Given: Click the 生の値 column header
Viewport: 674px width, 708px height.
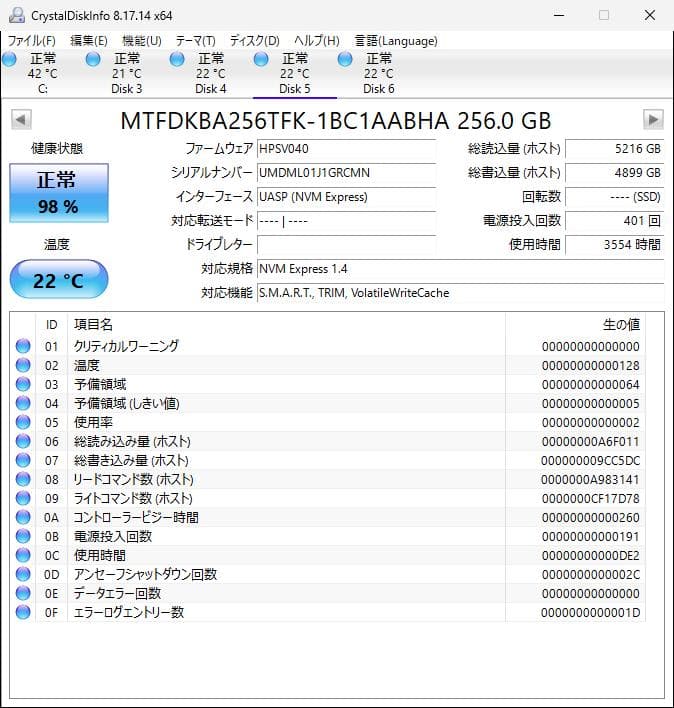Looking at the screenshot, I should 575,324.
